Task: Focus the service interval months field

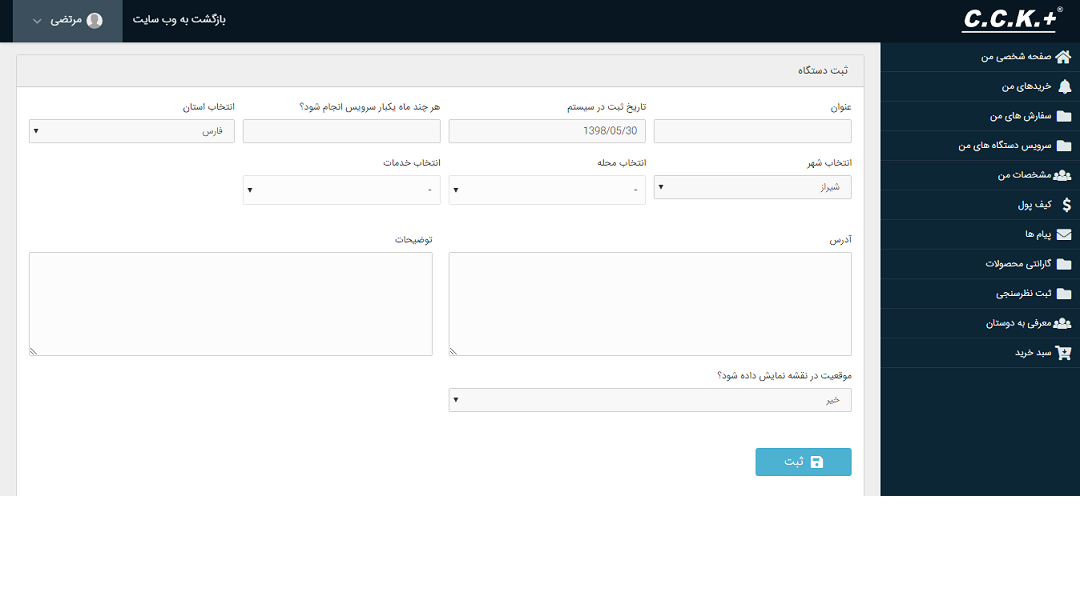Action: (342, 131)
